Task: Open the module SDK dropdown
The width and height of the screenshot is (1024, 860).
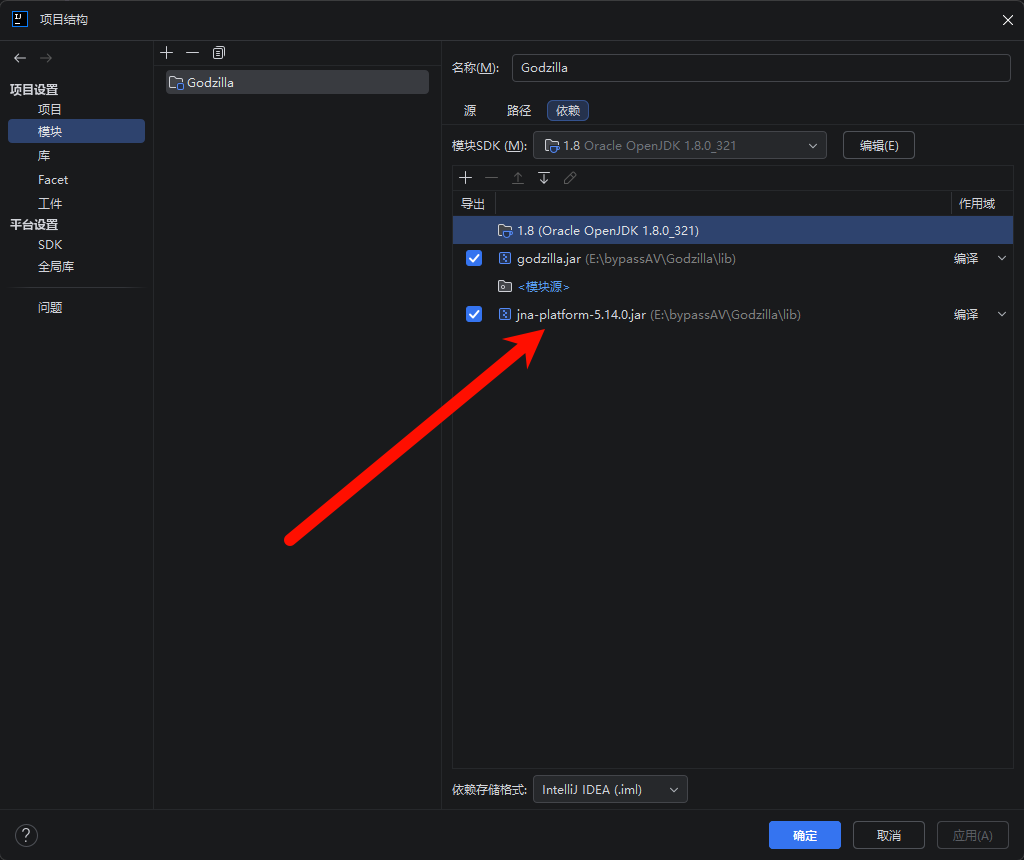Action: pos(680,146)
